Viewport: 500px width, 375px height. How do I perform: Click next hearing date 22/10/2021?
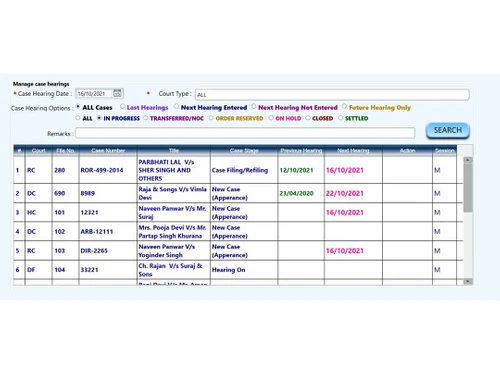point(345,193)
